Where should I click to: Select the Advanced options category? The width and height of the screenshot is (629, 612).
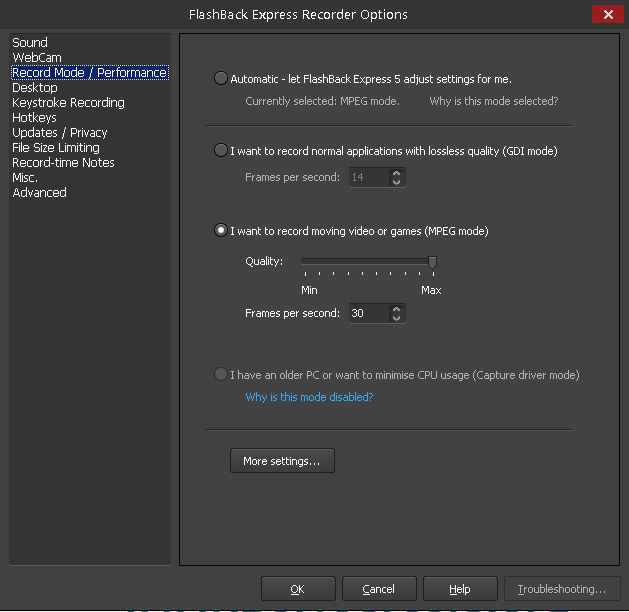point(39,193)
